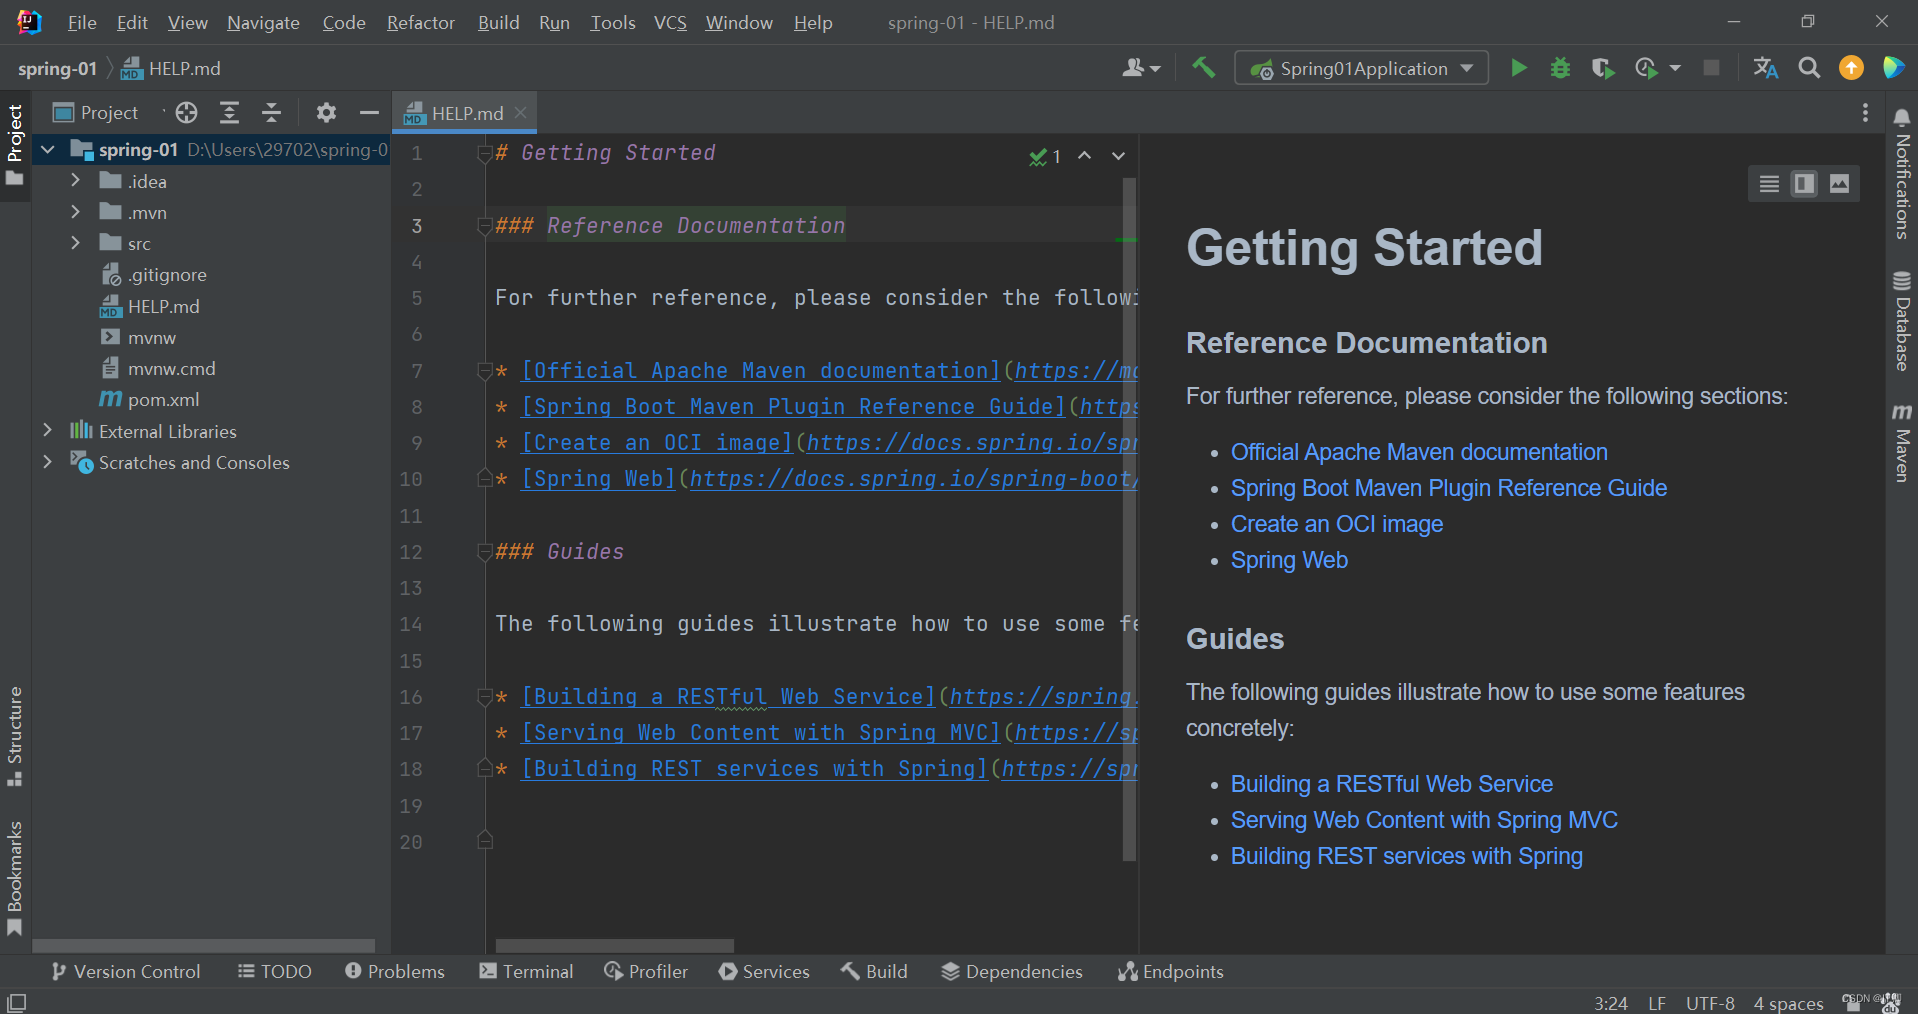Image resolution: width=1918 pixels, height=1014 pixels.
Task: Open the VCS menu
Action: pyautogui.click(x=670, y=22)
